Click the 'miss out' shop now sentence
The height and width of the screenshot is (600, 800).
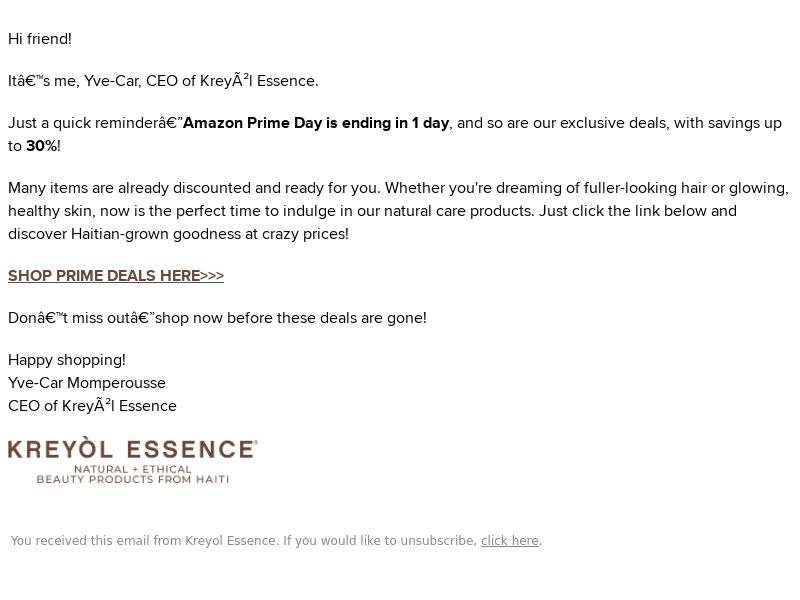click(x=217, y=318)
